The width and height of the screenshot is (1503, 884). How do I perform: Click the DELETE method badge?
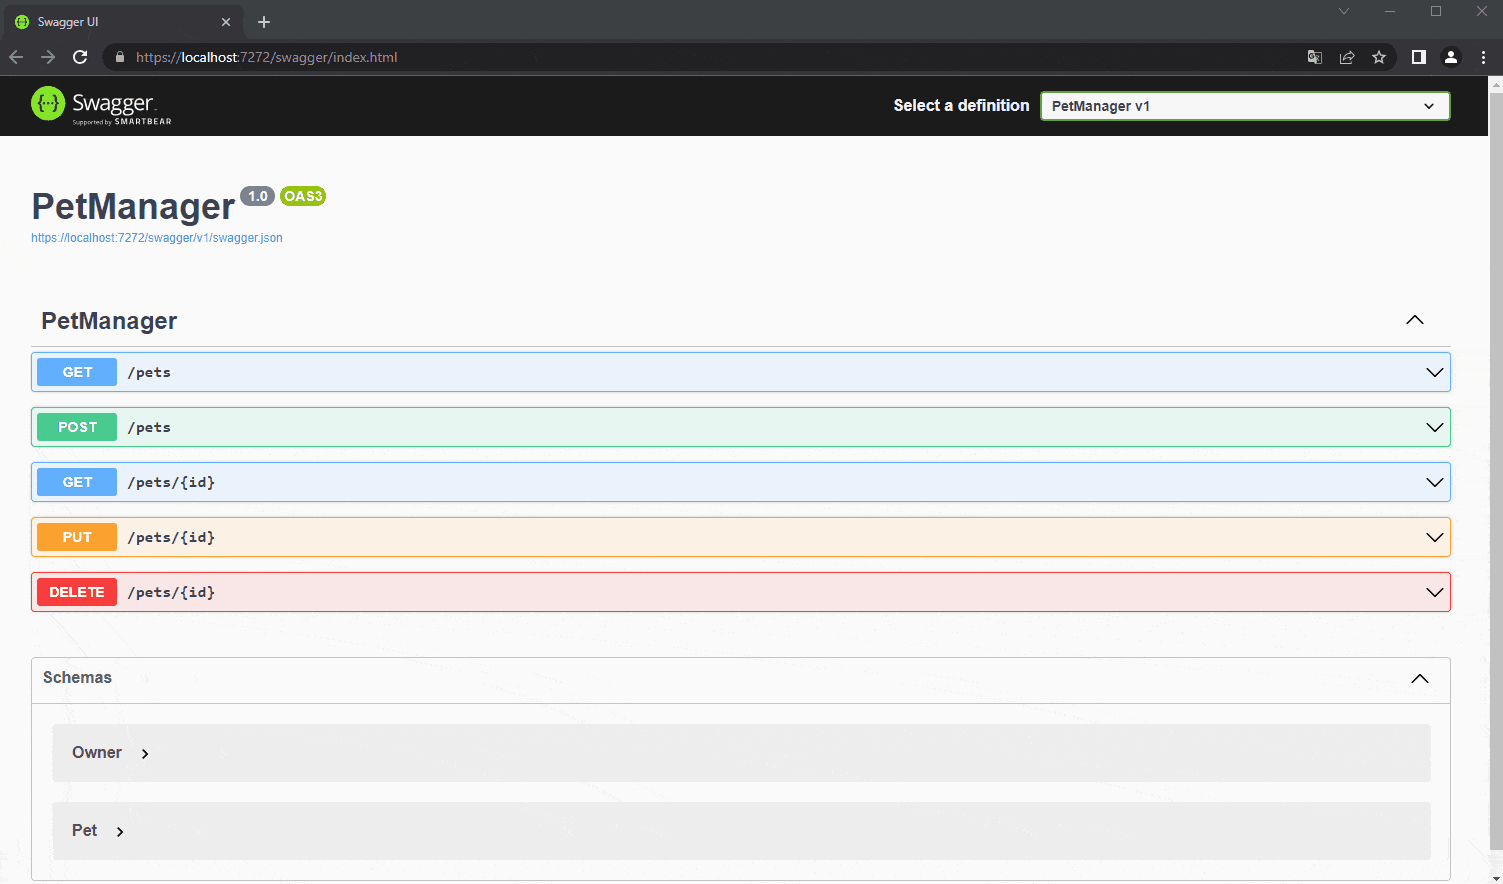pos(77,592)
